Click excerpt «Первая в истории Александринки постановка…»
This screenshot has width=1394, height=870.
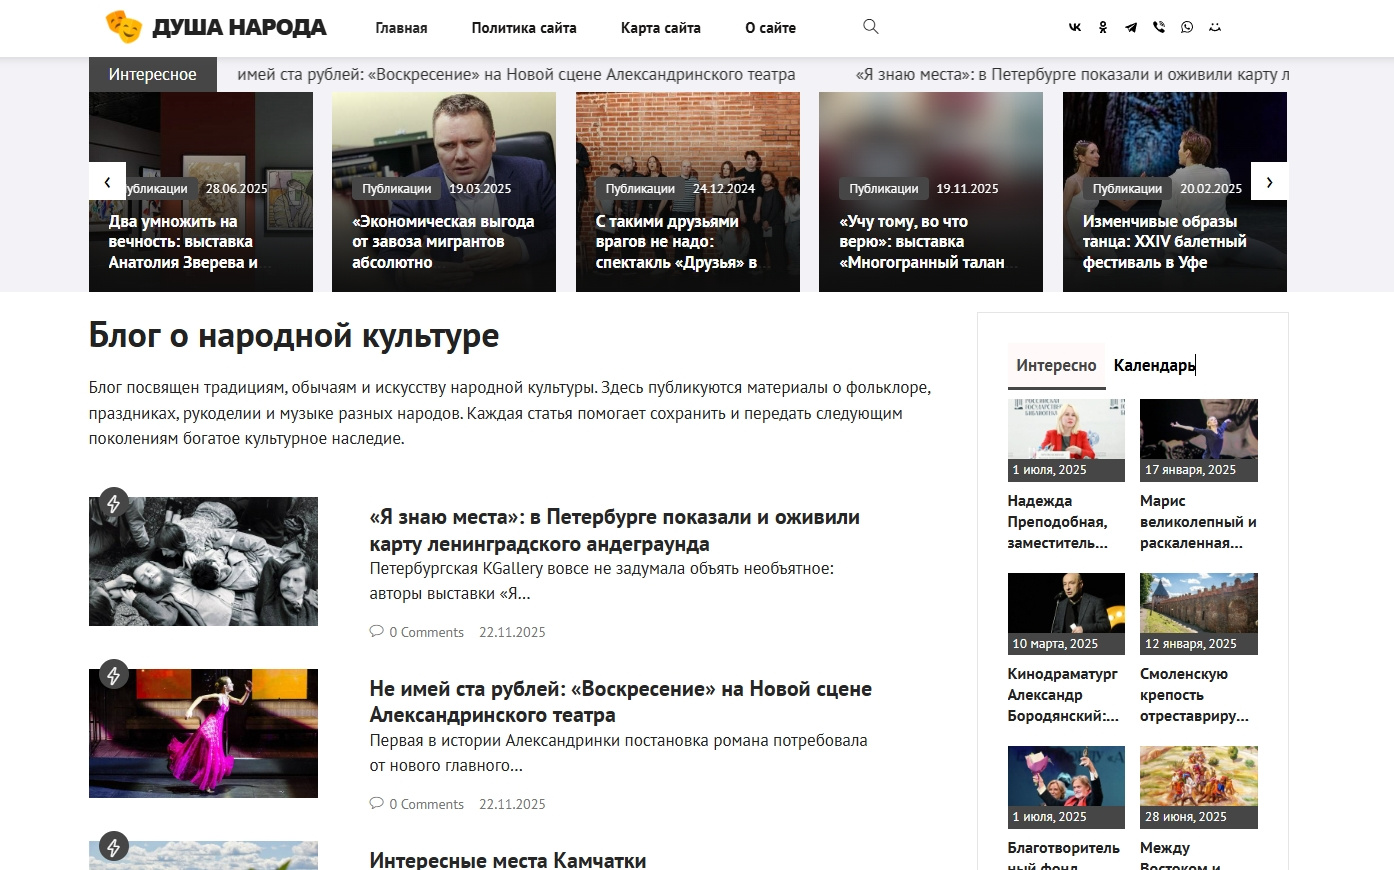click(618, 753)
